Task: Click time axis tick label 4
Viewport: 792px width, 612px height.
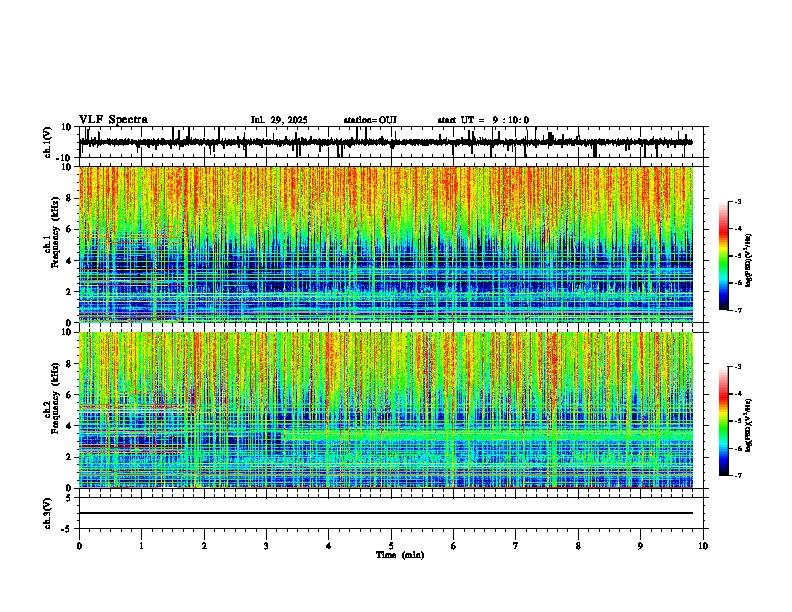Action: (x=328, y=546)
